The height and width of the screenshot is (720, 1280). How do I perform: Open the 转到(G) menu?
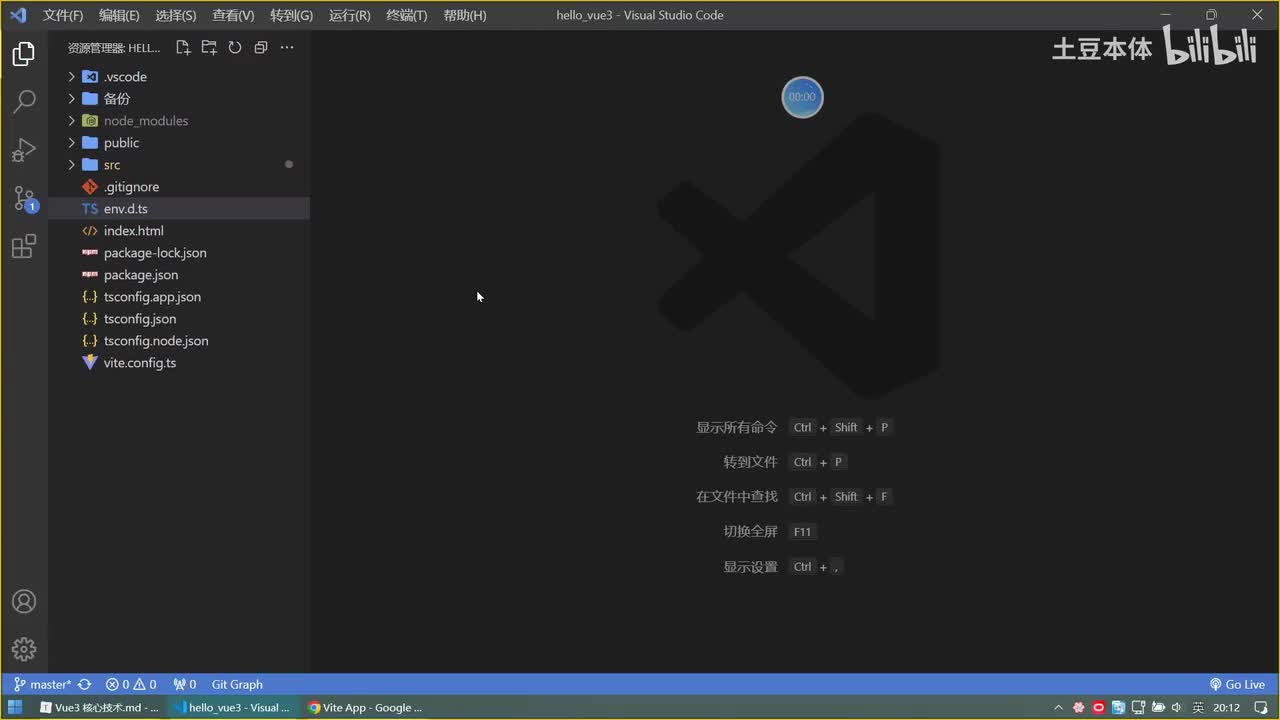pyautogui.click(x=291, y=15)
